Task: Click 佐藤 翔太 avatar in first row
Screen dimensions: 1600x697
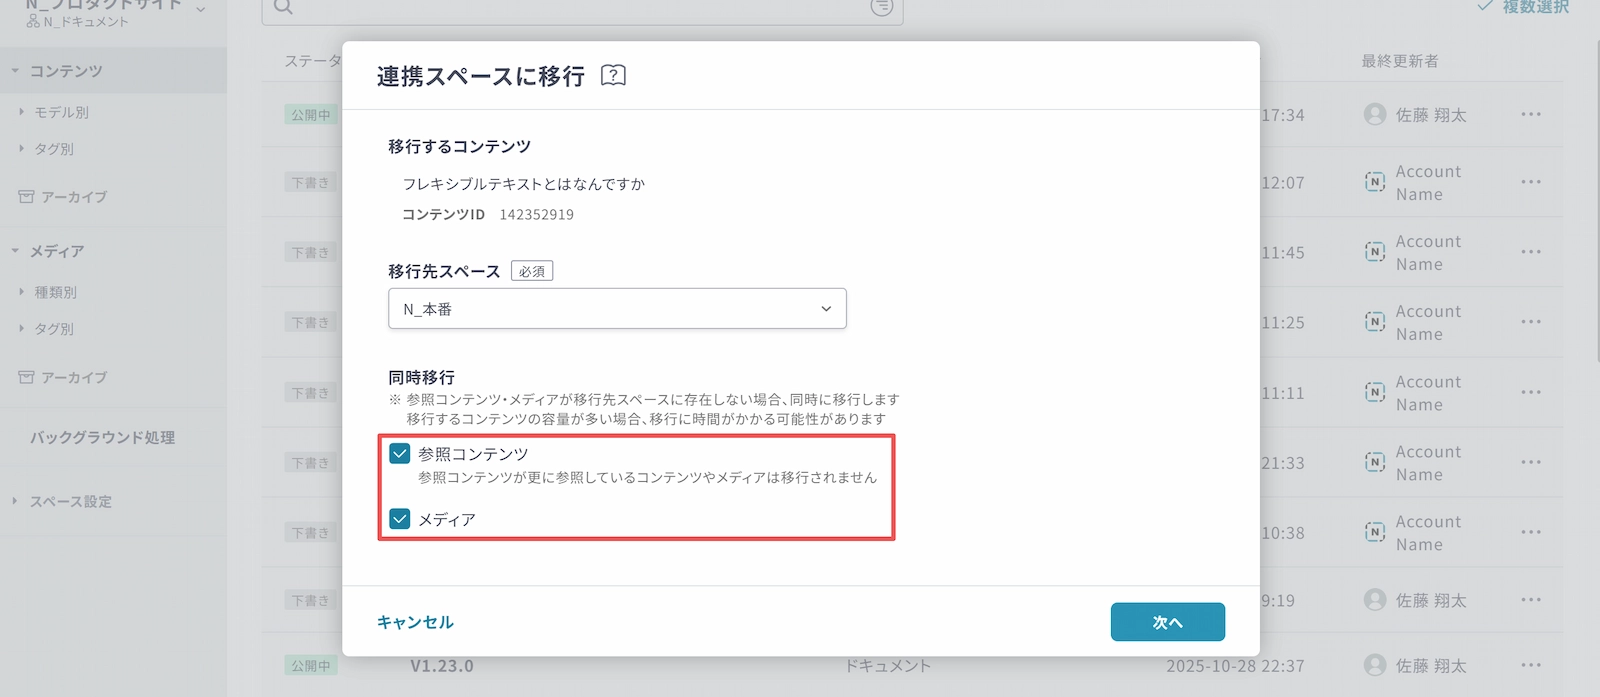Action: click(x=1375, y=114)
